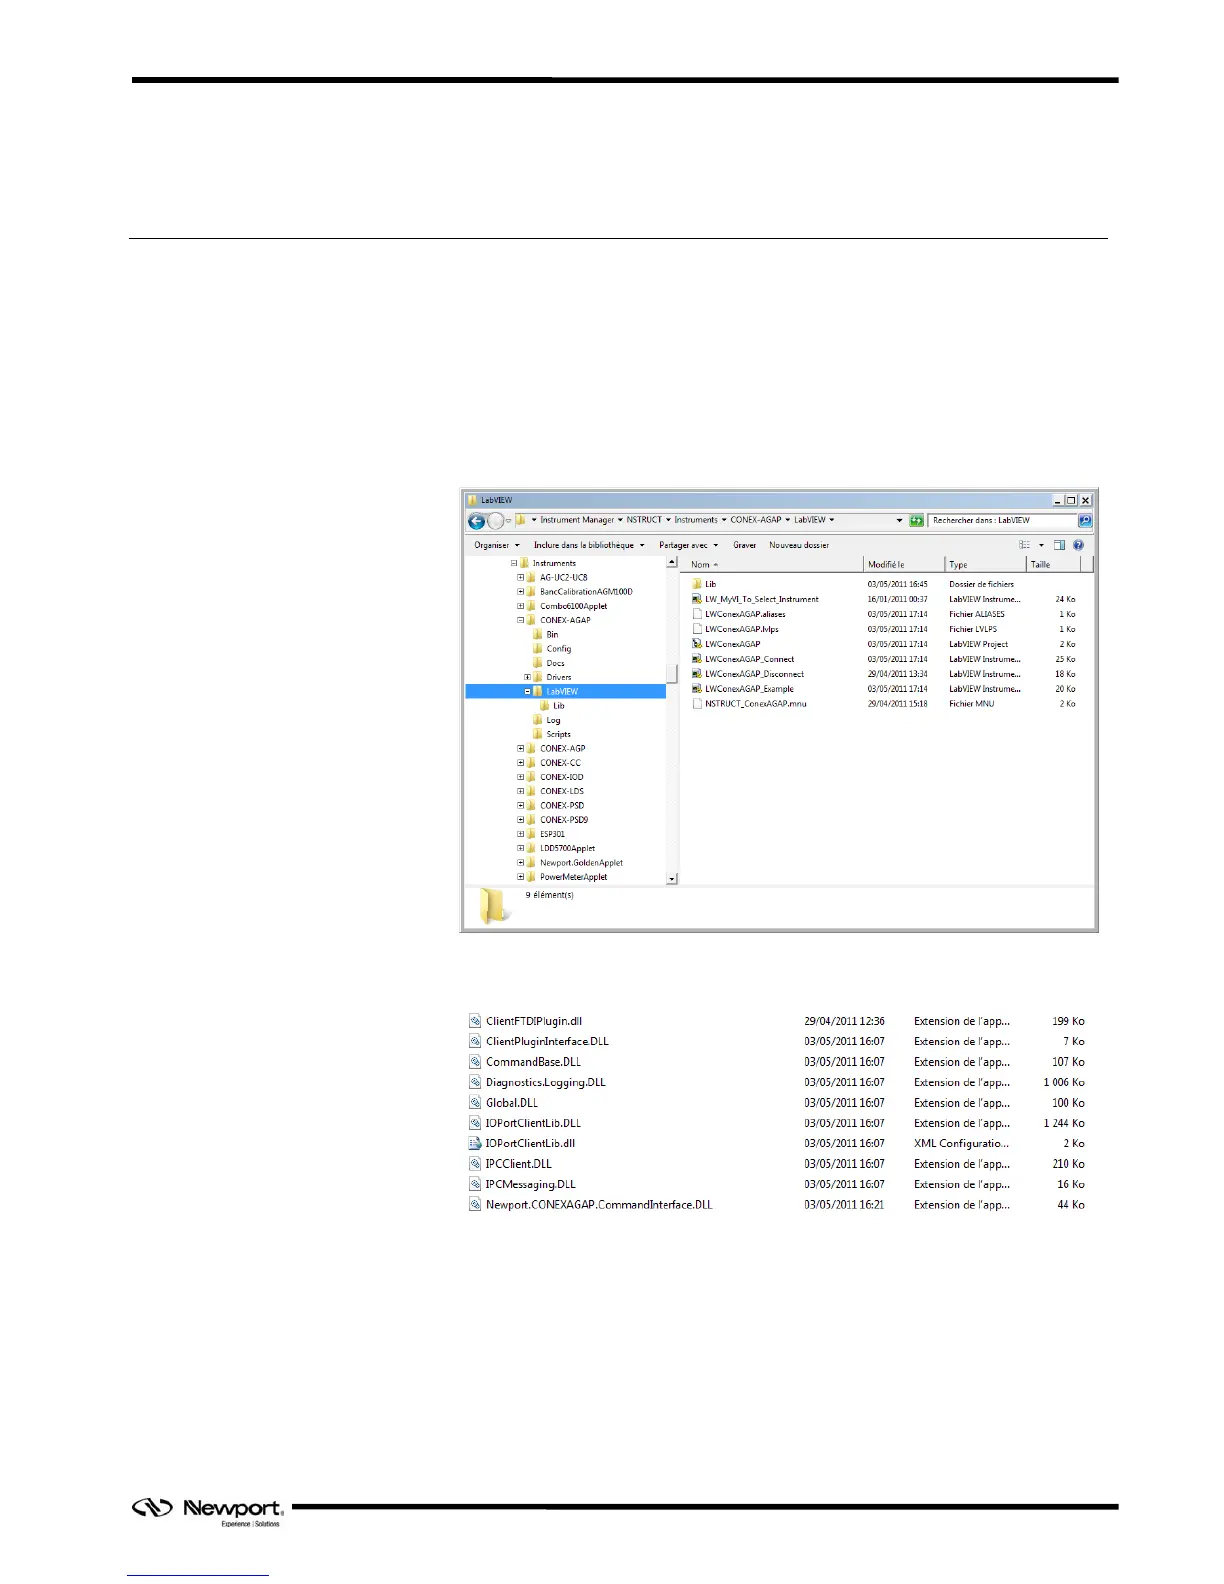Click the ClientFTDIPlugin.dll file icon
The height and width of the screenshot is (1584, 1224).
476,1021
